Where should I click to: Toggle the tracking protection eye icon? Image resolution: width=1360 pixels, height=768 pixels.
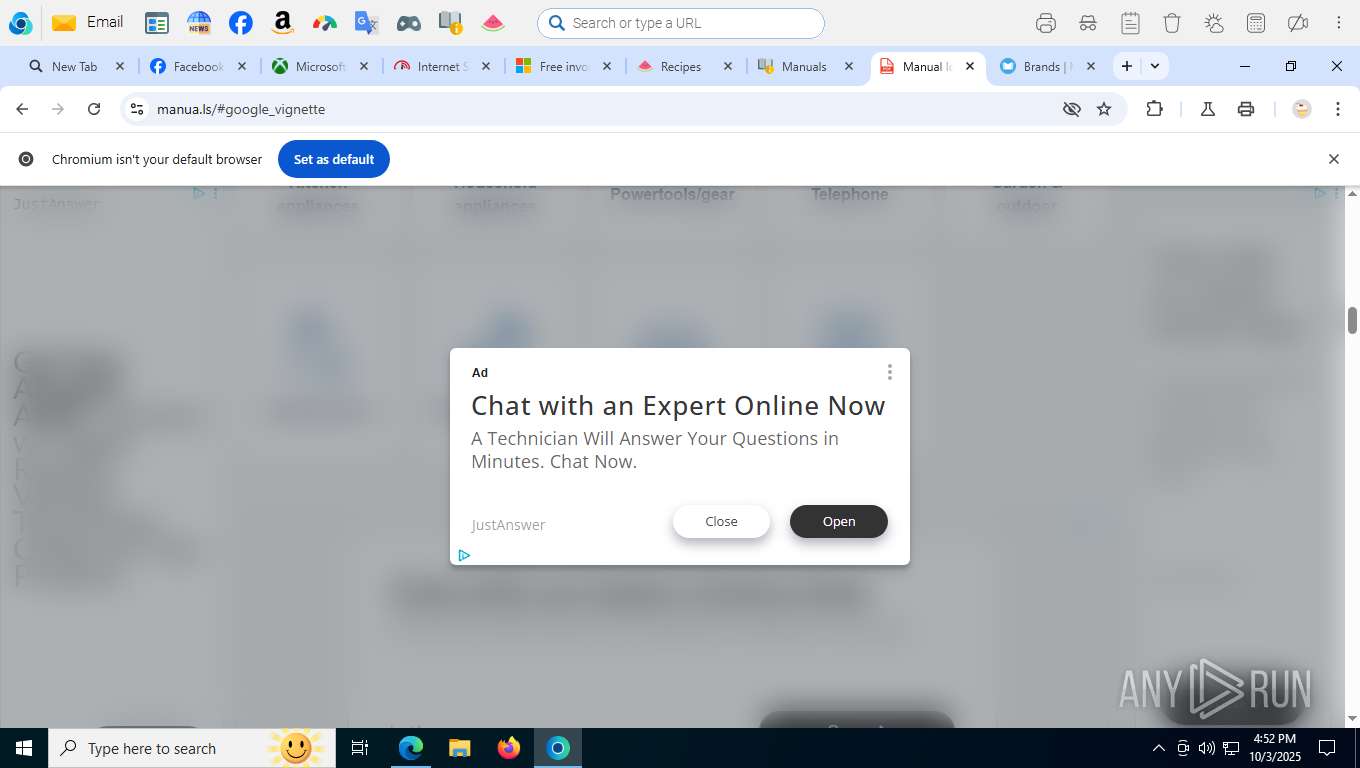click(x=1072, y=109)
